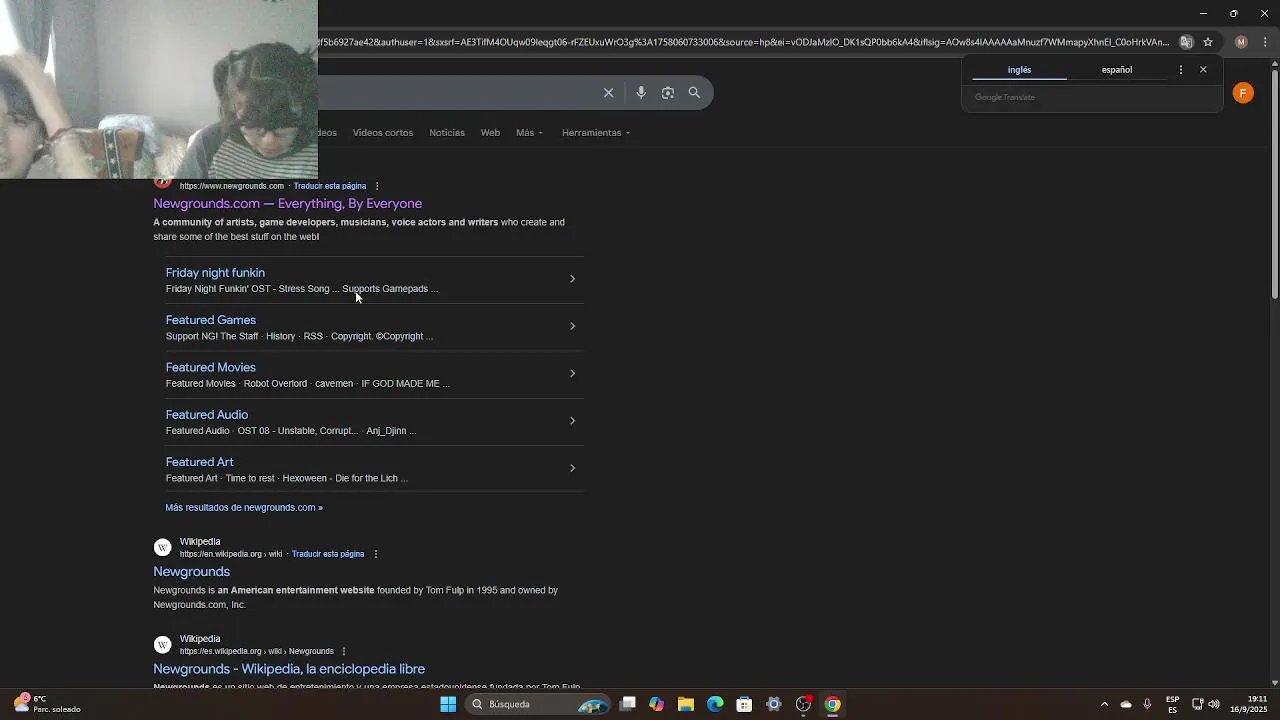Open Featured Movies sitelink
This screenshot has width=1280, height=720.
tap(210, 368)
